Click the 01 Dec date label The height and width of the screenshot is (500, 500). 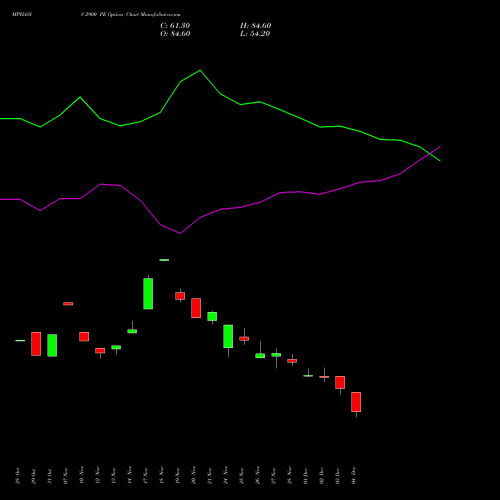[305, 476]
